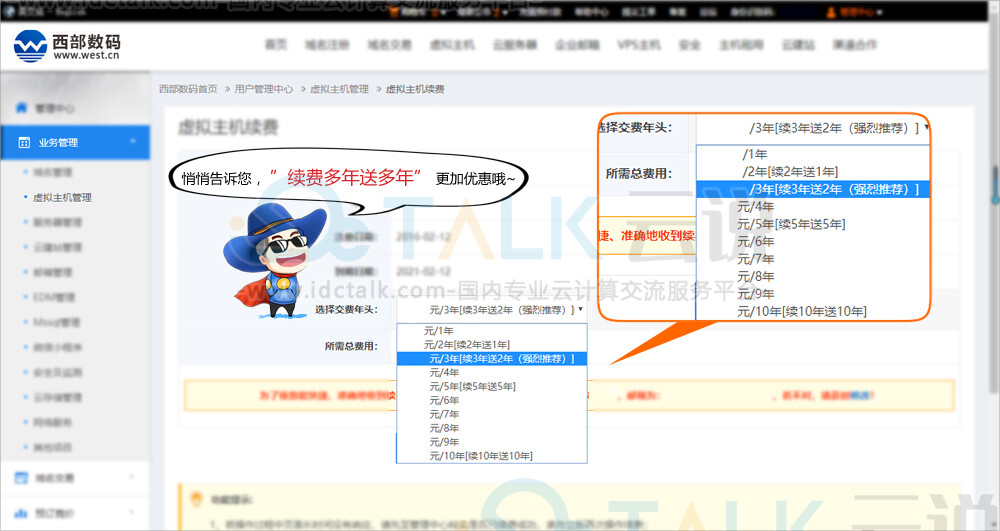Select 业务管理 section header
The height and width of the screenshot is (531, 1000).
tap(75, 142)
